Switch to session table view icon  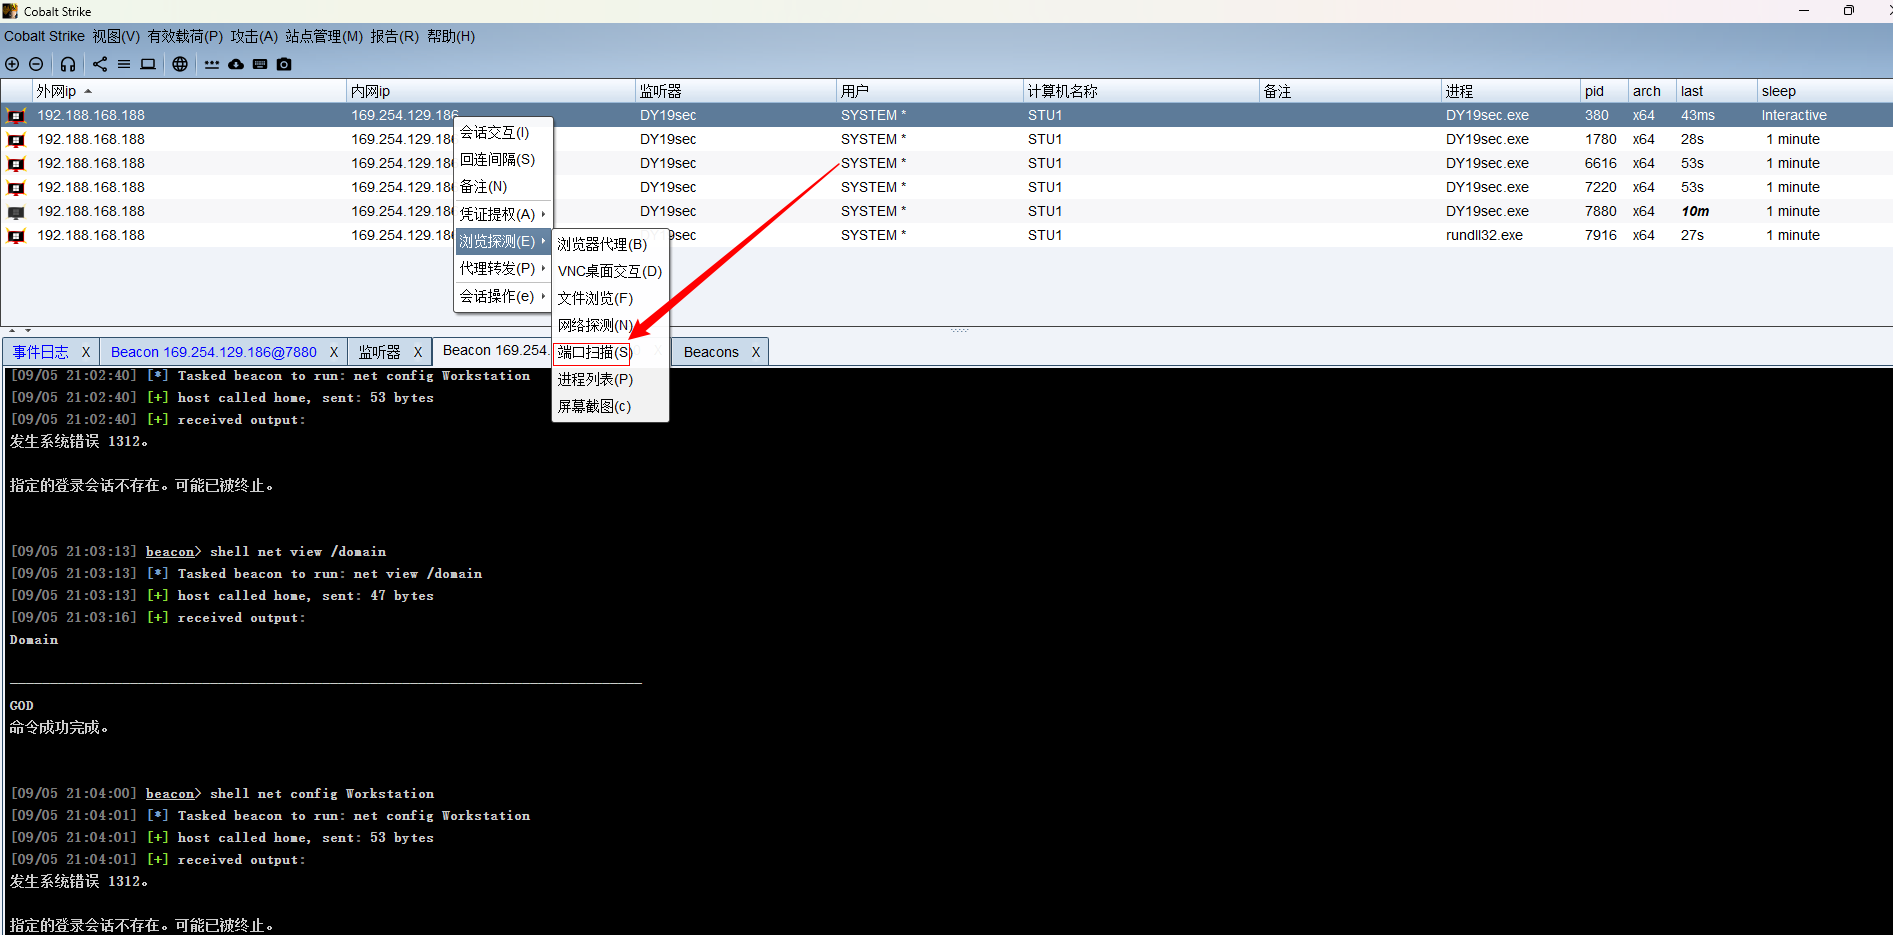[x=124, y=64]
